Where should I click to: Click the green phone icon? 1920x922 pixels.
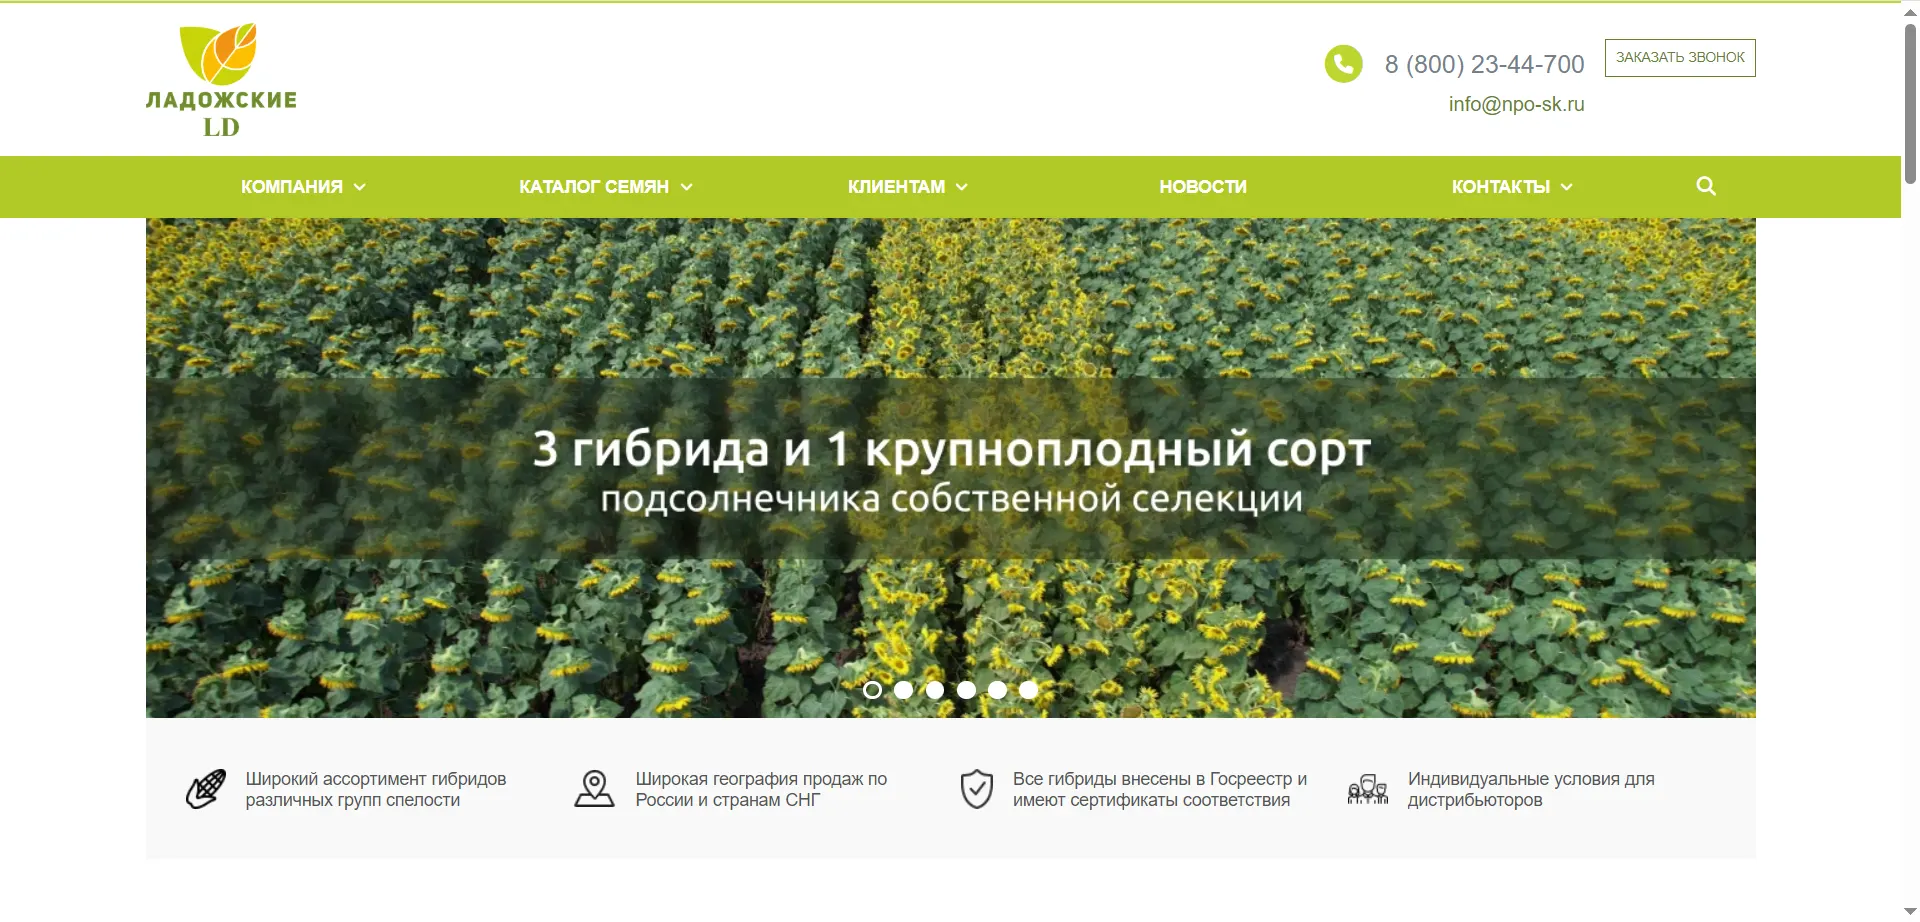[1343, 64]
